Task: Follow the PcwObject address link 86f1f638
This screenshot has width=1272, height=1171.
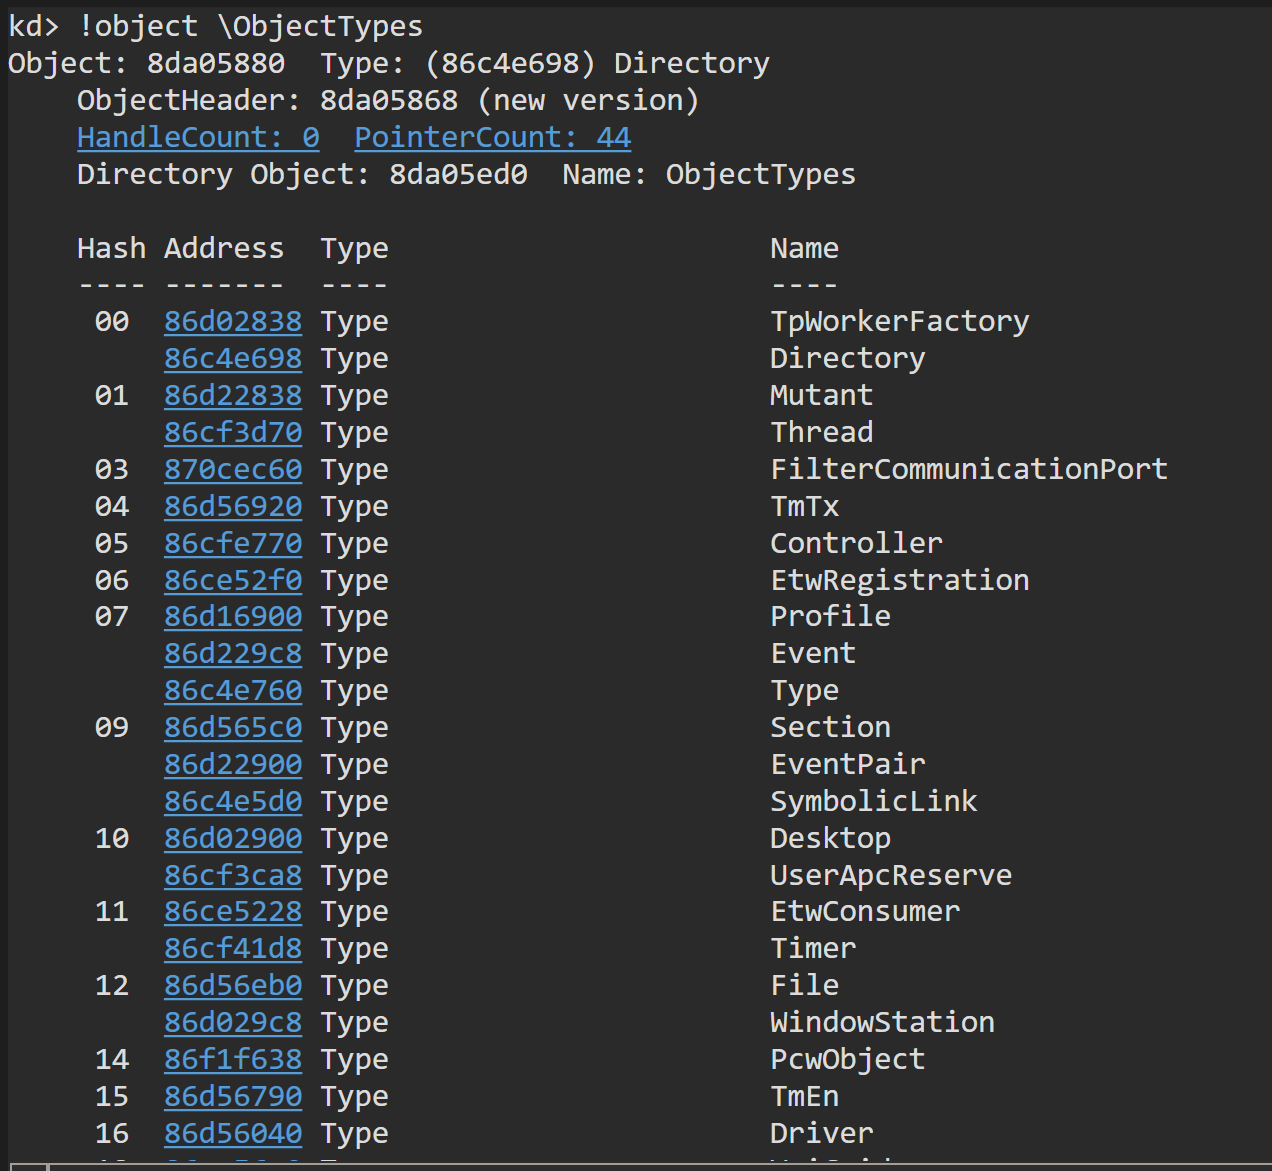Action: (233, 1059)
